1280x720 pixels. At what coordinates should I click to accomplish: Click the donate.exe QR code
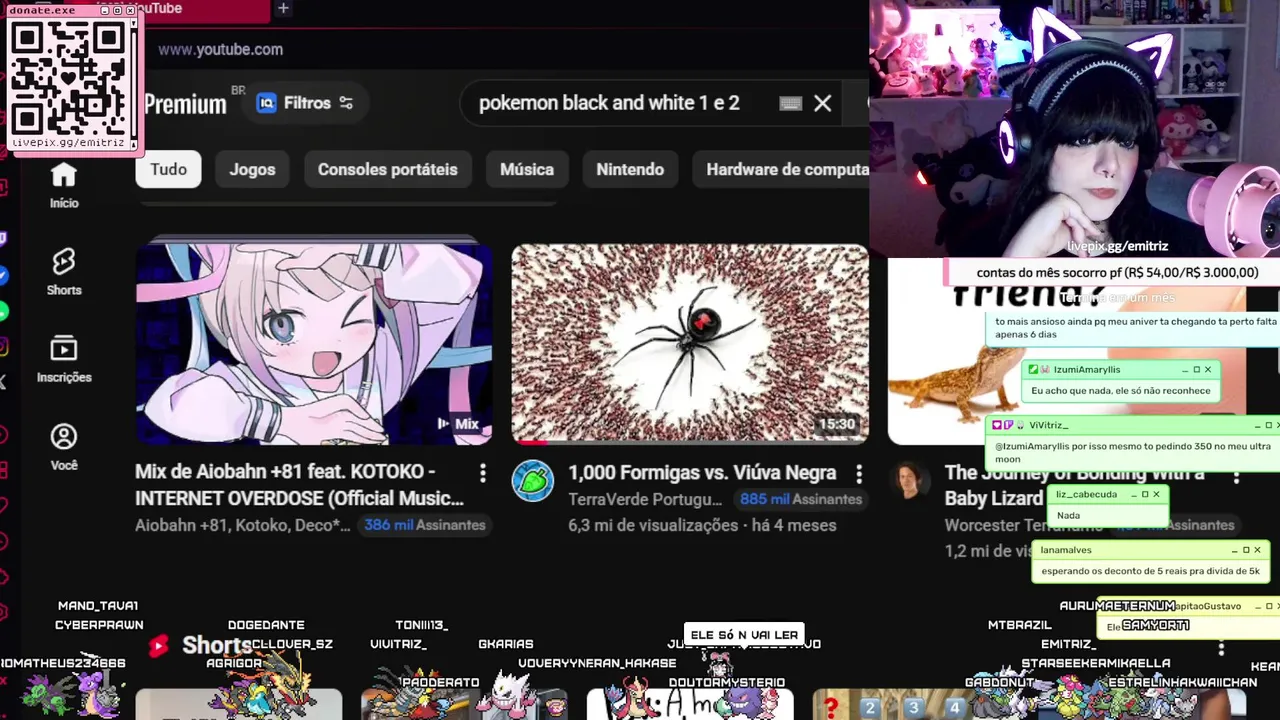tap(70, 79)
